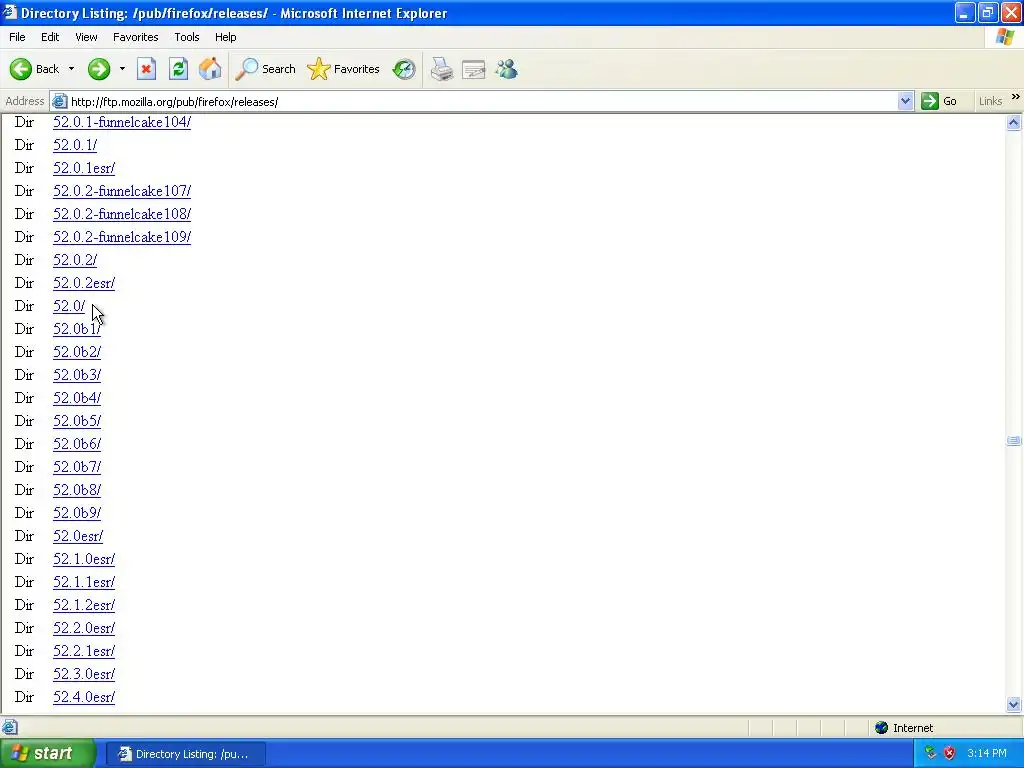Open the 52.0.2-funnelcake109/ directory link

point(121,236)
